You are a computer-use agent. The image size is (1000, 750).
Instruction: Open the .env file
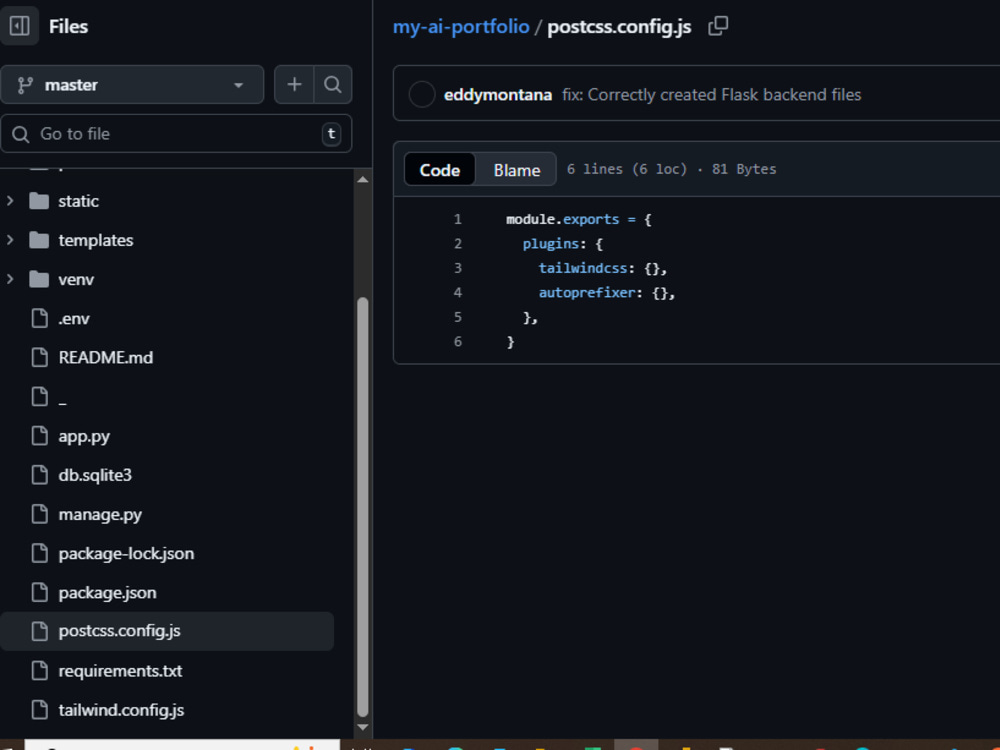click(73, 318)
